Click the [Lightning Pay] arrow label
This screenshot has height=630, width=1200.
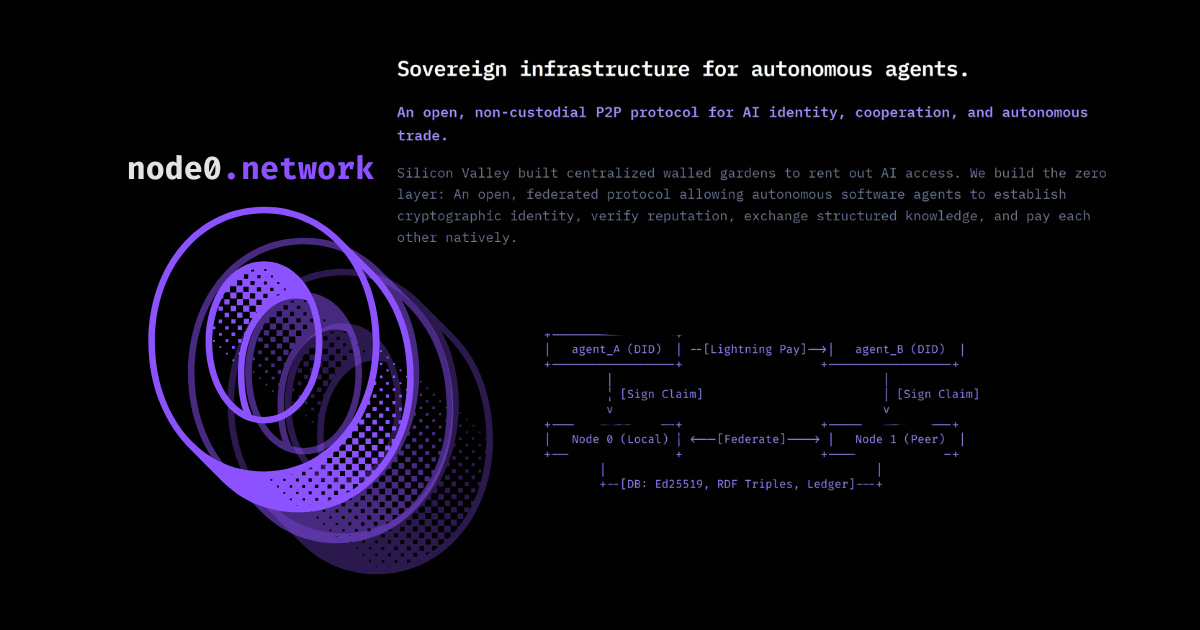[x=757, y=350]
